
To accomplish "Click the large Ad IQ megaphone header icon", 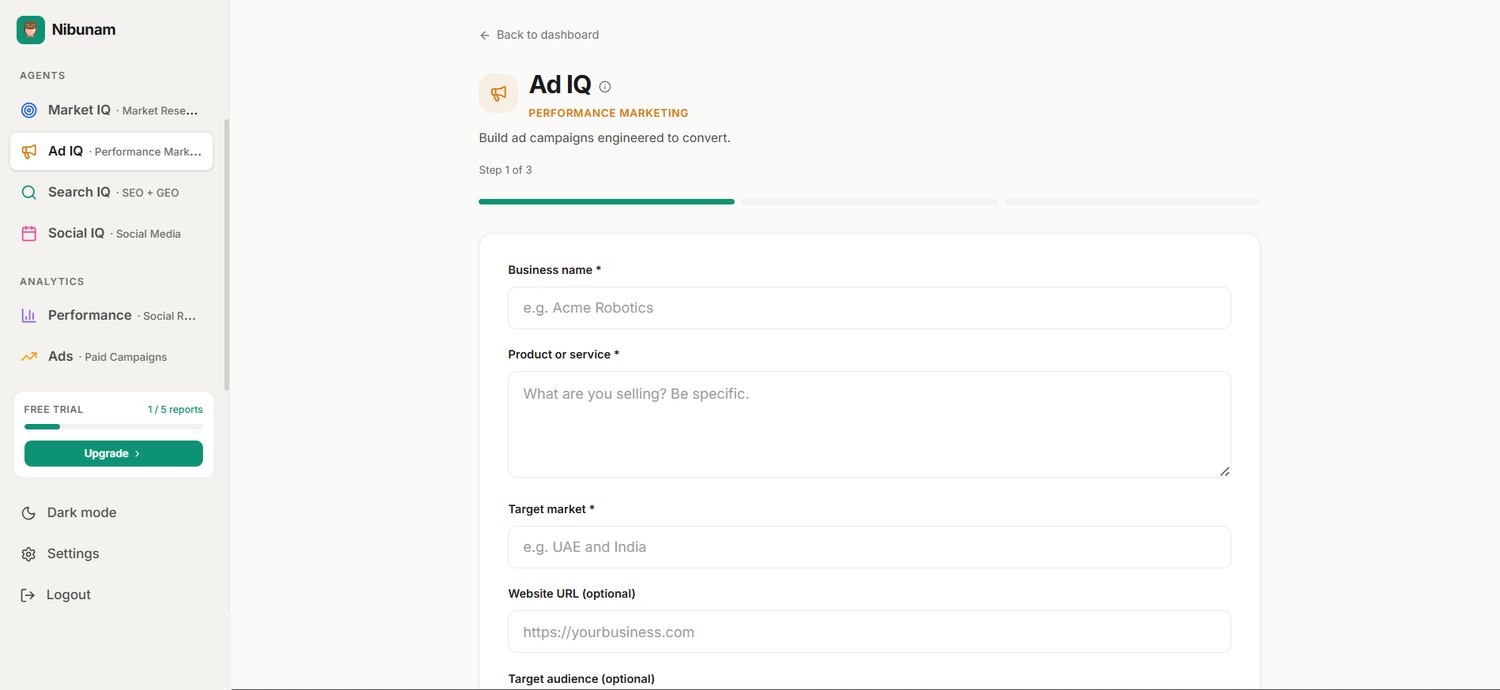I will point(498,93).
